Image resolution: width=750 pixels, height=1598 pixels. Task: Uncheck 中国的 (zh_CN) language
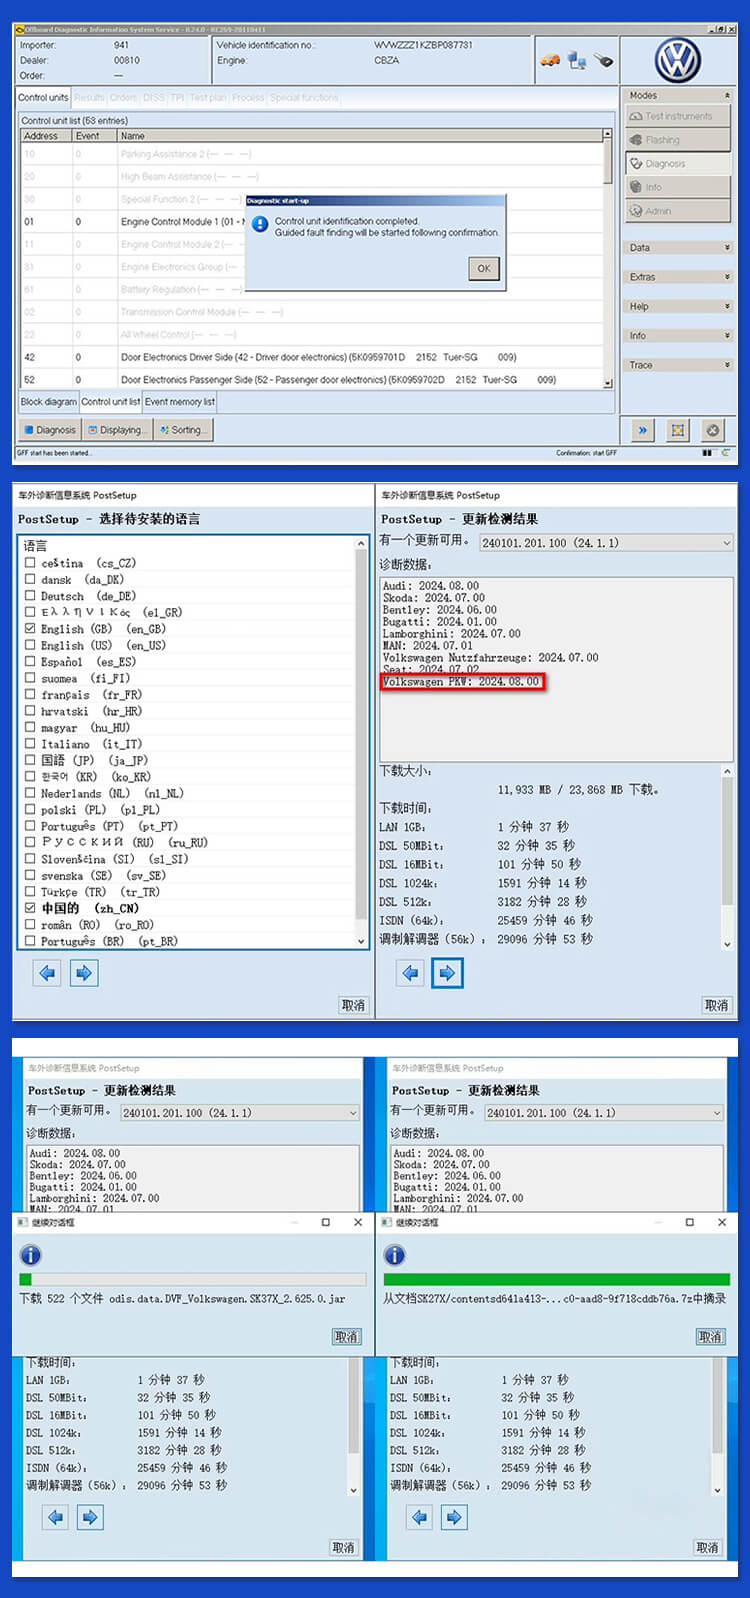point(30,908)
